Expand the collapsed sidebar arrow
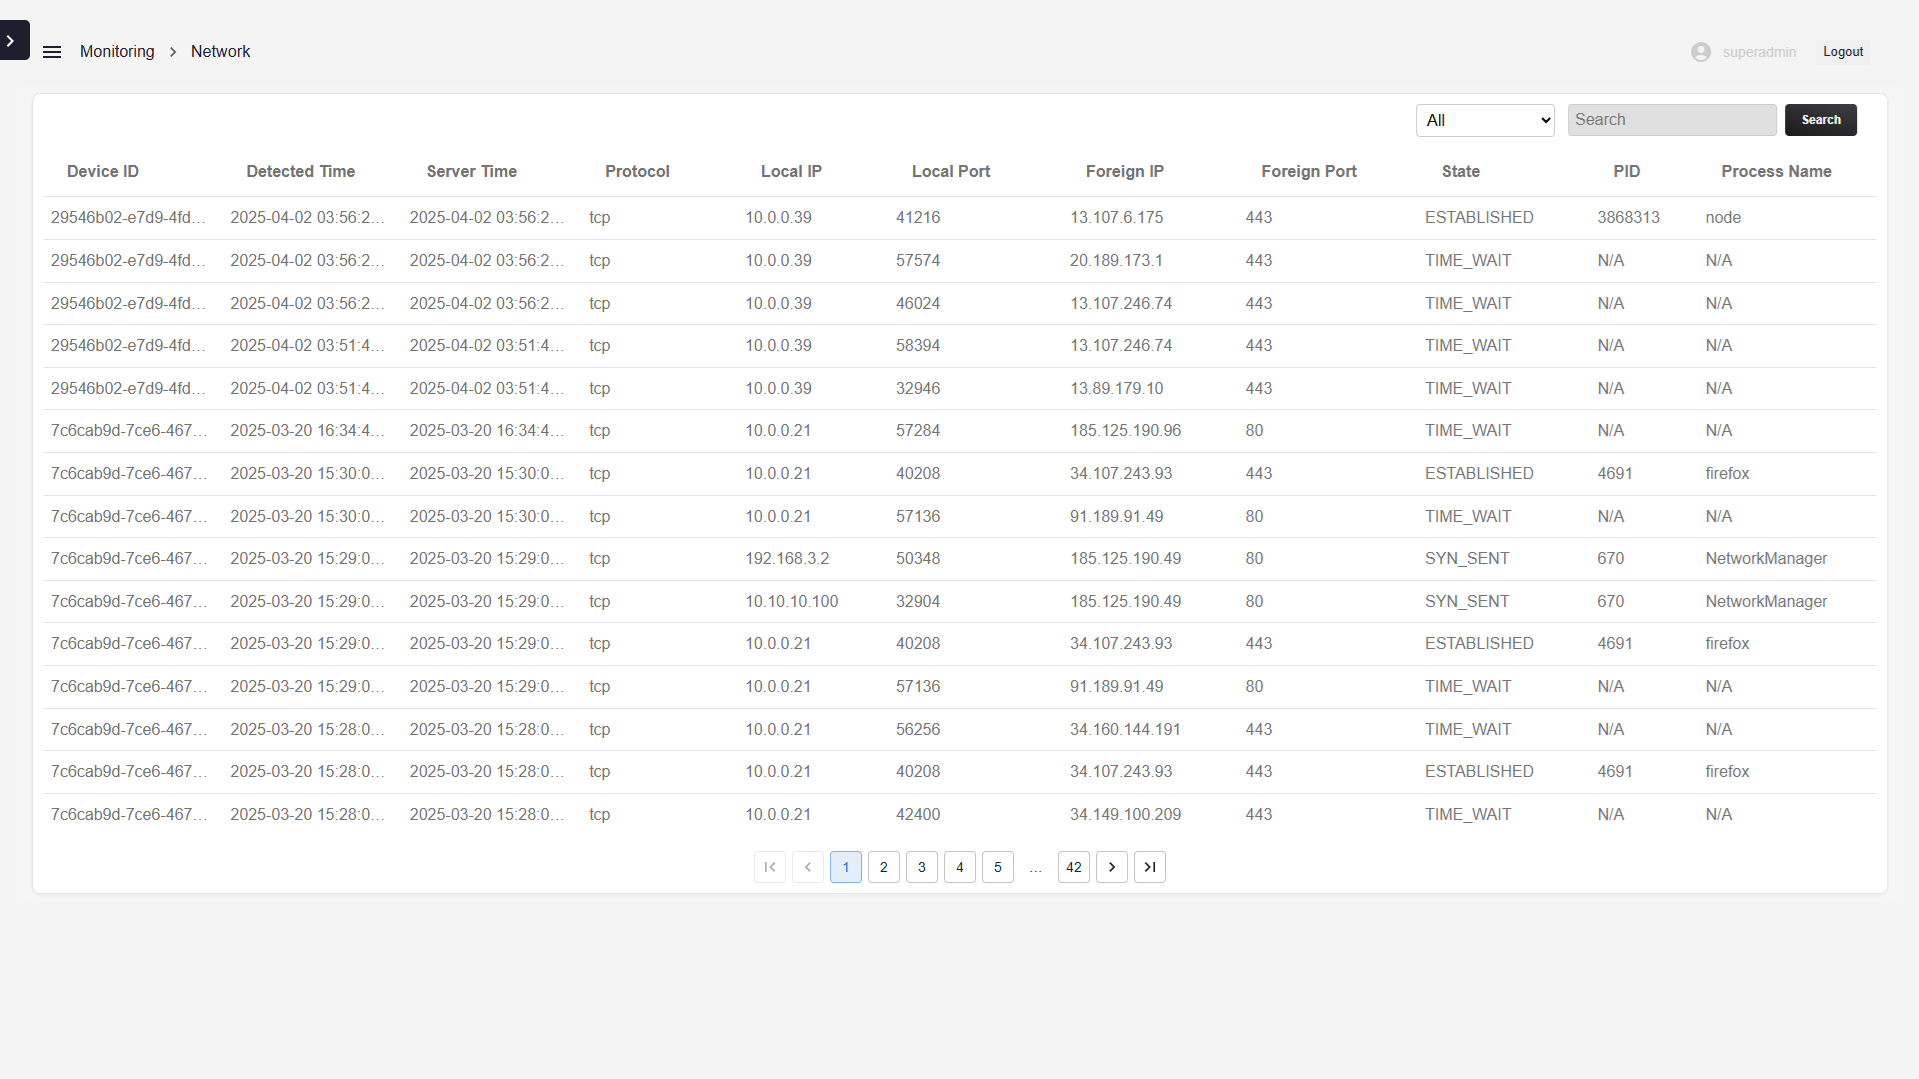This screenshot has height=1079, width=1919. pyautogui.click(x=12, y=41)
